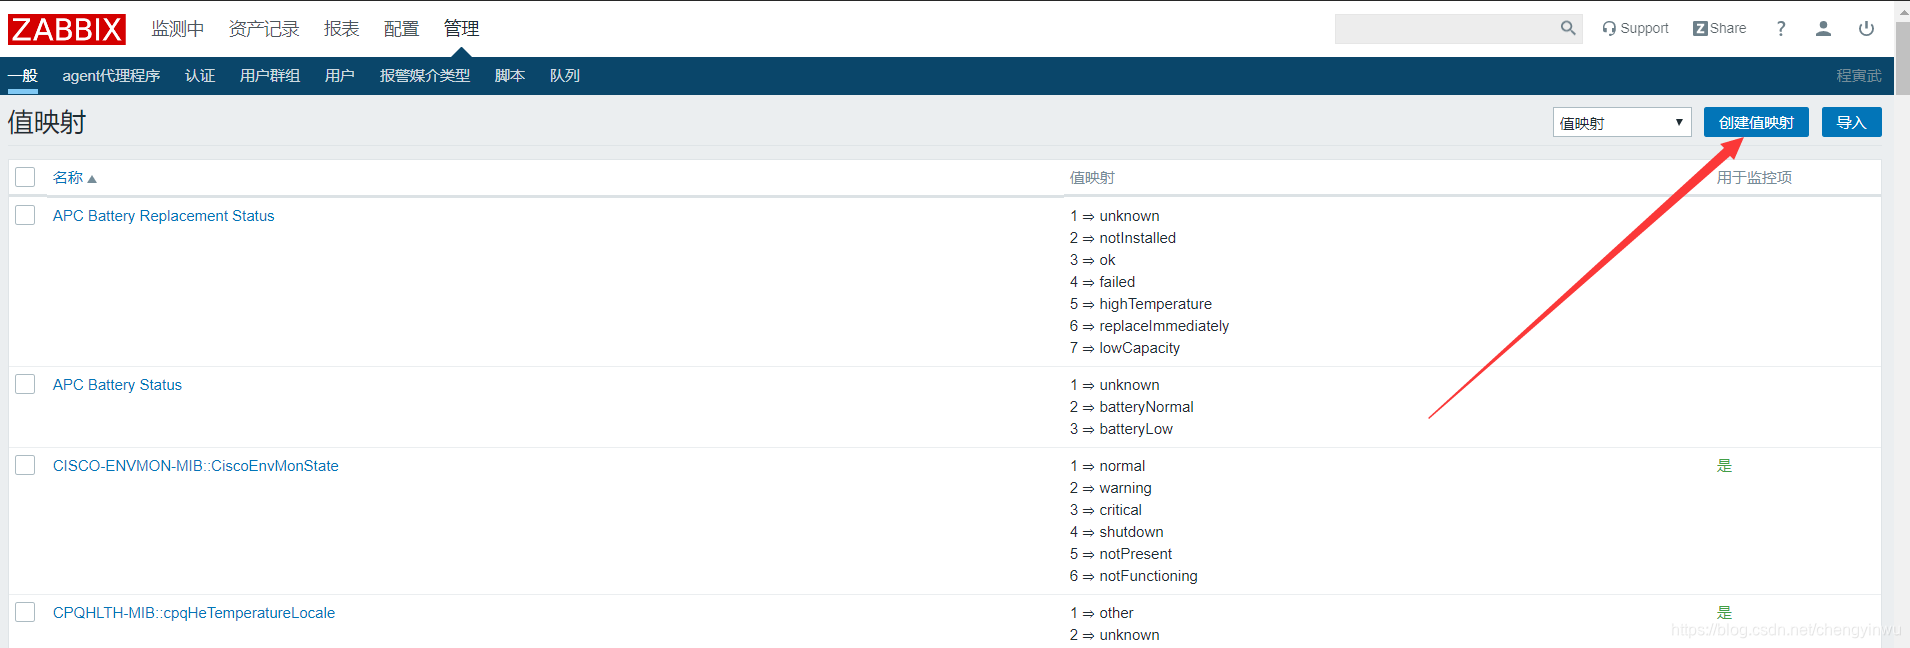Screen dimensions: 1910x648
Task: Sort by the 名称 column header
Action: click(75, 178)
